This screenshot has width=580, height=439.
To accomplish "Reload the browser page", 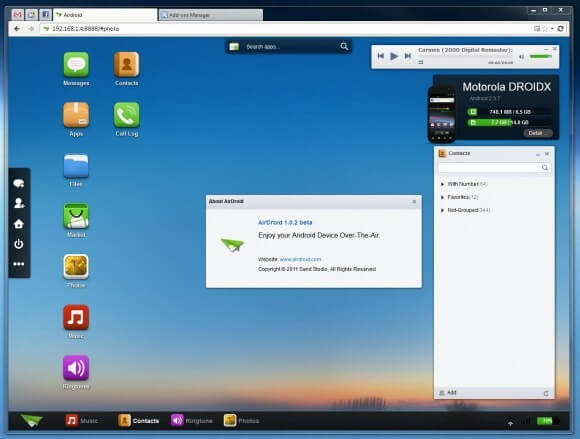I will pos(561,28).
